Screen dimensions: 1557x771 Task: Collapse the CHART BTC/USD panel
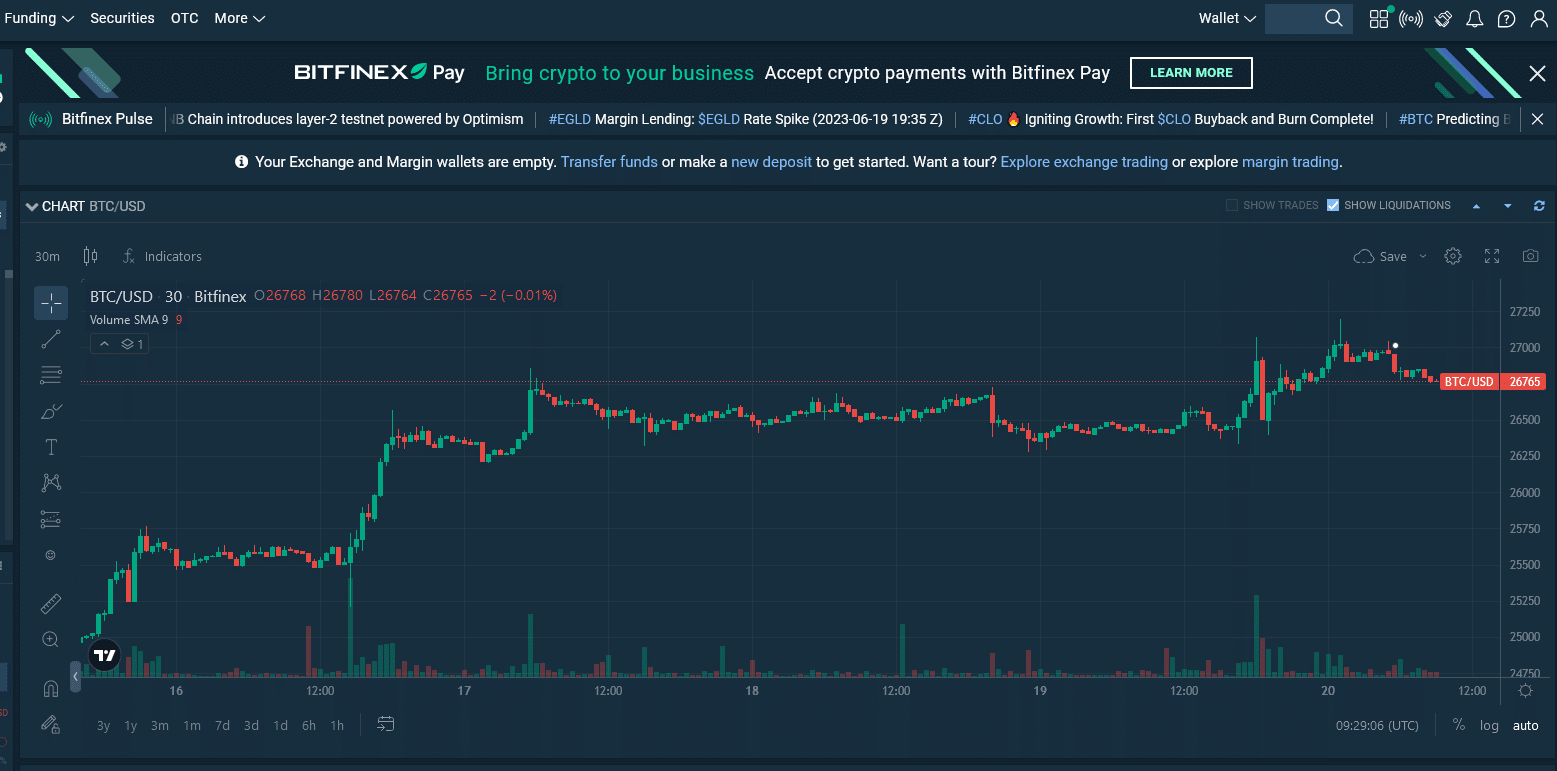(32, 206)
